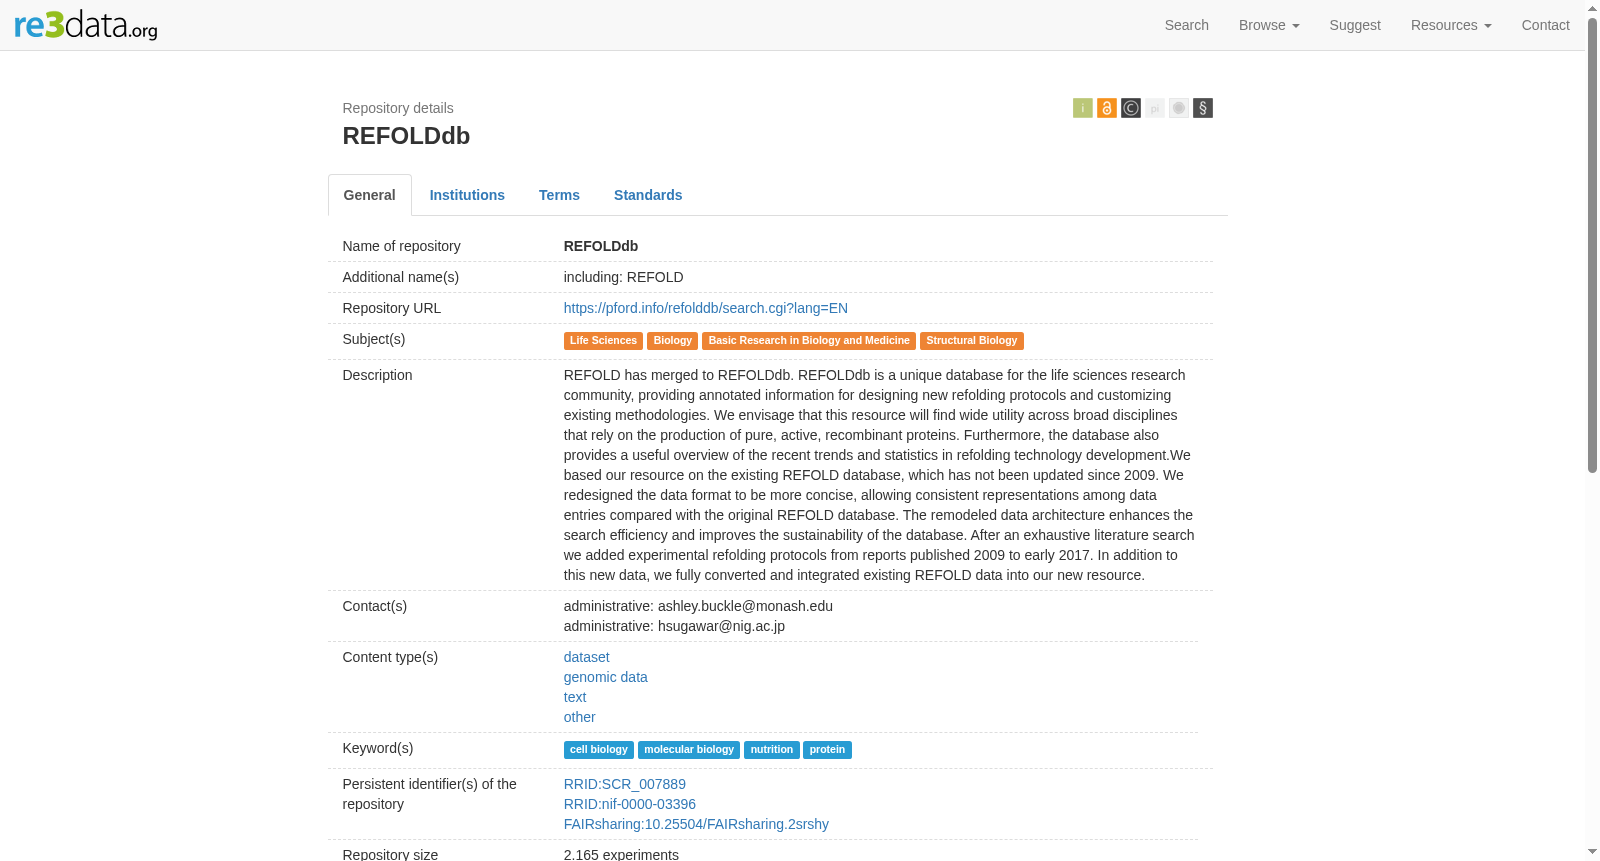Open the text content type link
The width and height of the screenshot is (1600, 861).
pyautogui.click(x=575, y=697)
